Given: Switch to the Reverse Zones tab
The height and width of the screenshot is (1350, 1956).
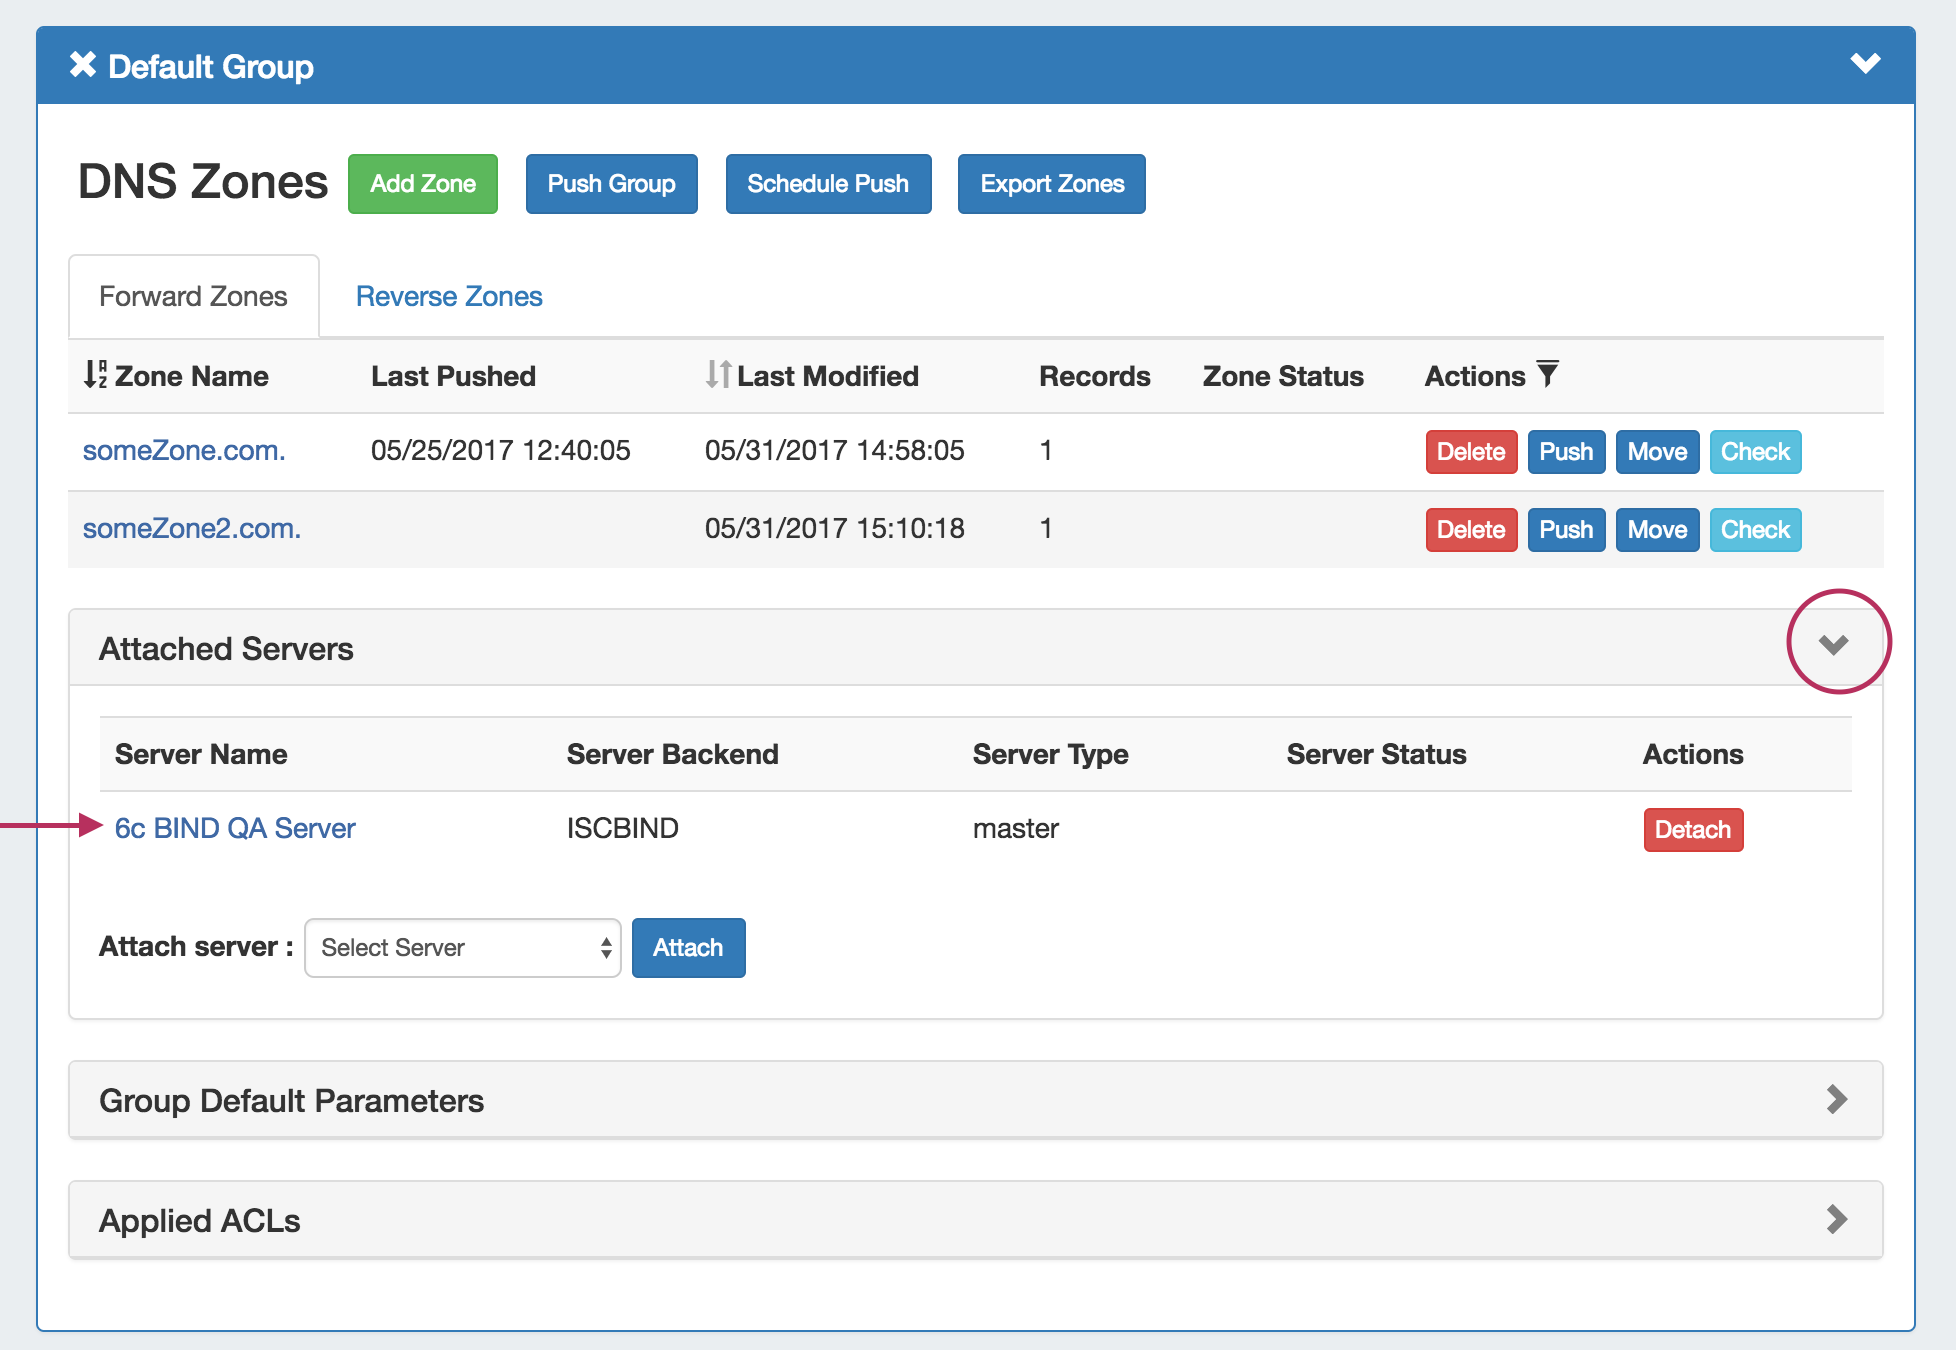Looking at the screenshot, I should coord(449,296).
